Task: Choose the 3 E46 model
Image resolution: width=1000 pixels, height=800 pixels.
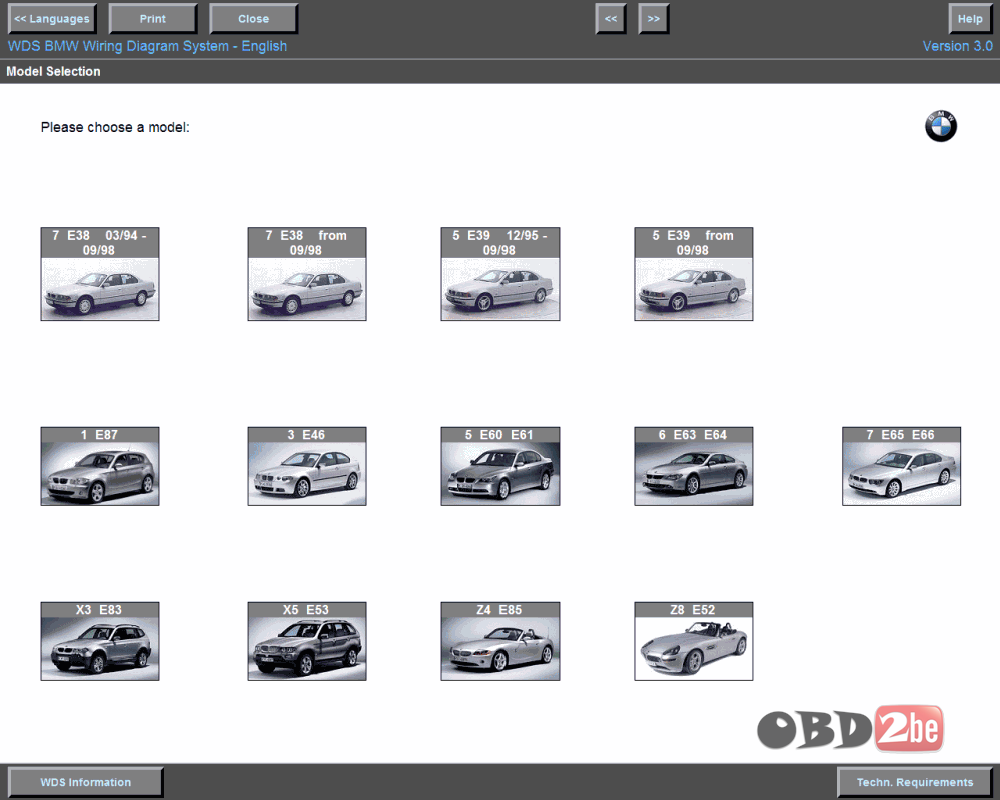Action: coord(307,466)
